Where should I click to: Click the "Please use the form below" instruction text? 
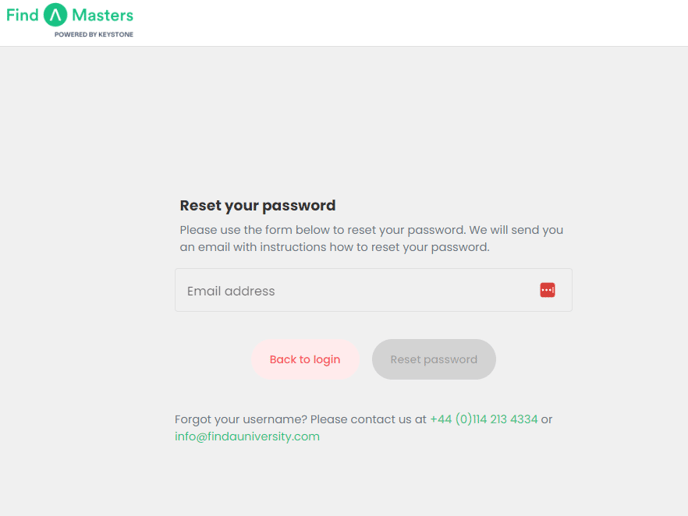coord(372,230)
